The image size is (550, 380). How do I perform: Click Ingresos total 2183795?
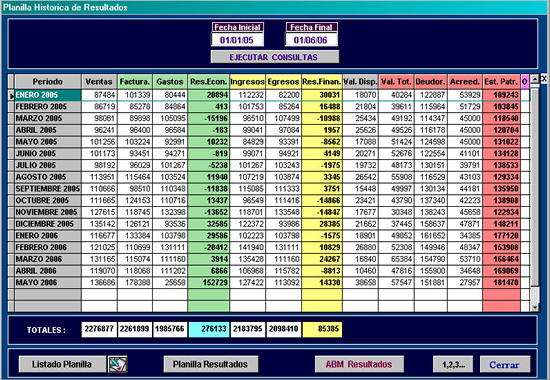tap(248, 329)
